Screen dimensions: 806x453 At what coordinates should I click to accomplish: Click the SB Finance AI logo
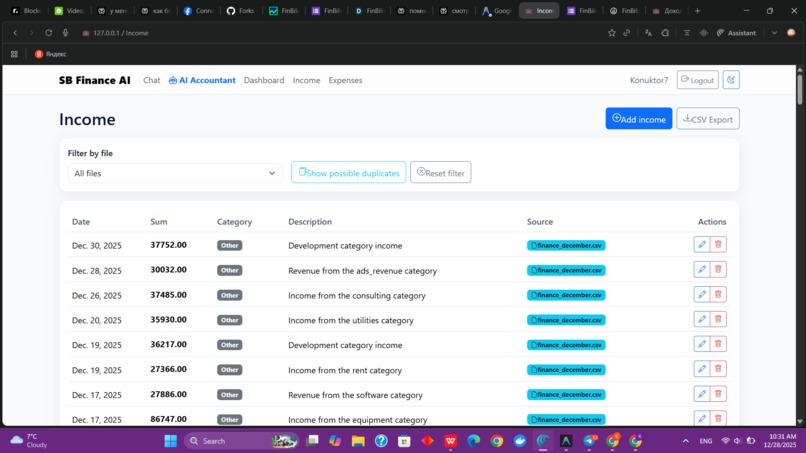click(x=95, y=80)
